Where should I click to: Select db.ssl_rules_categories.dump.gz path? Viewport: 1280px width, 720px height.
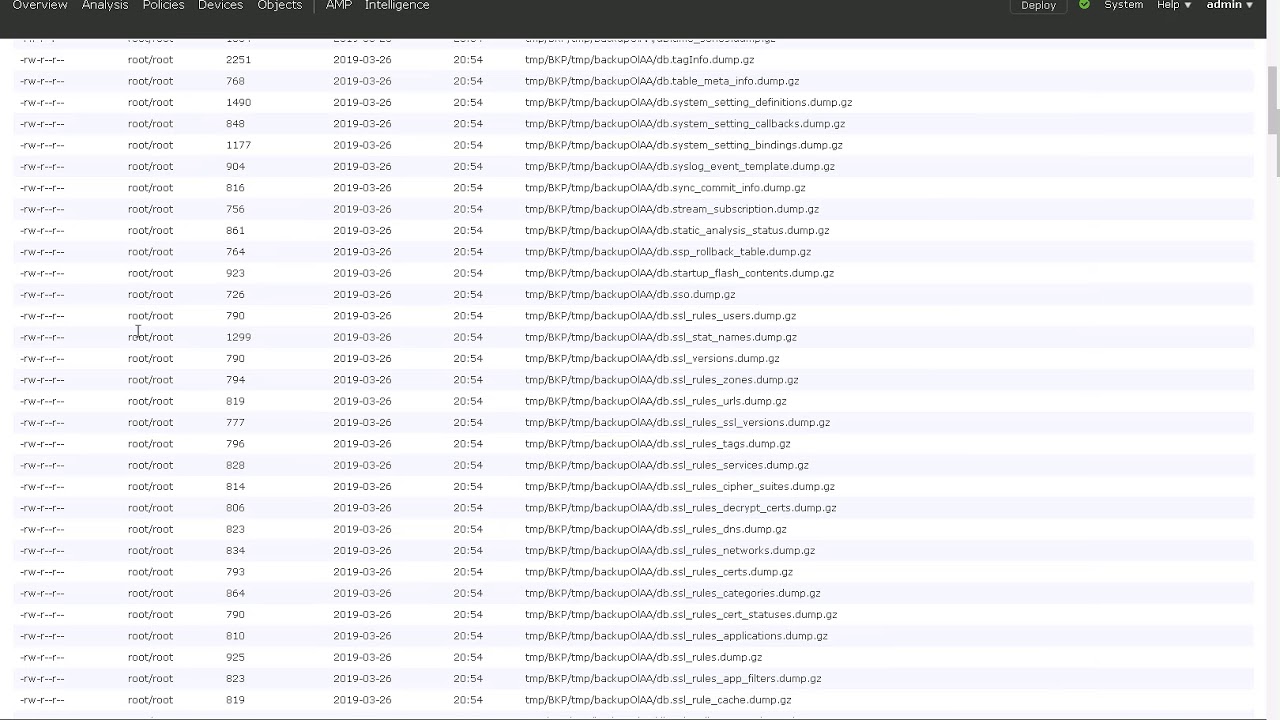(x=673, y=593)
